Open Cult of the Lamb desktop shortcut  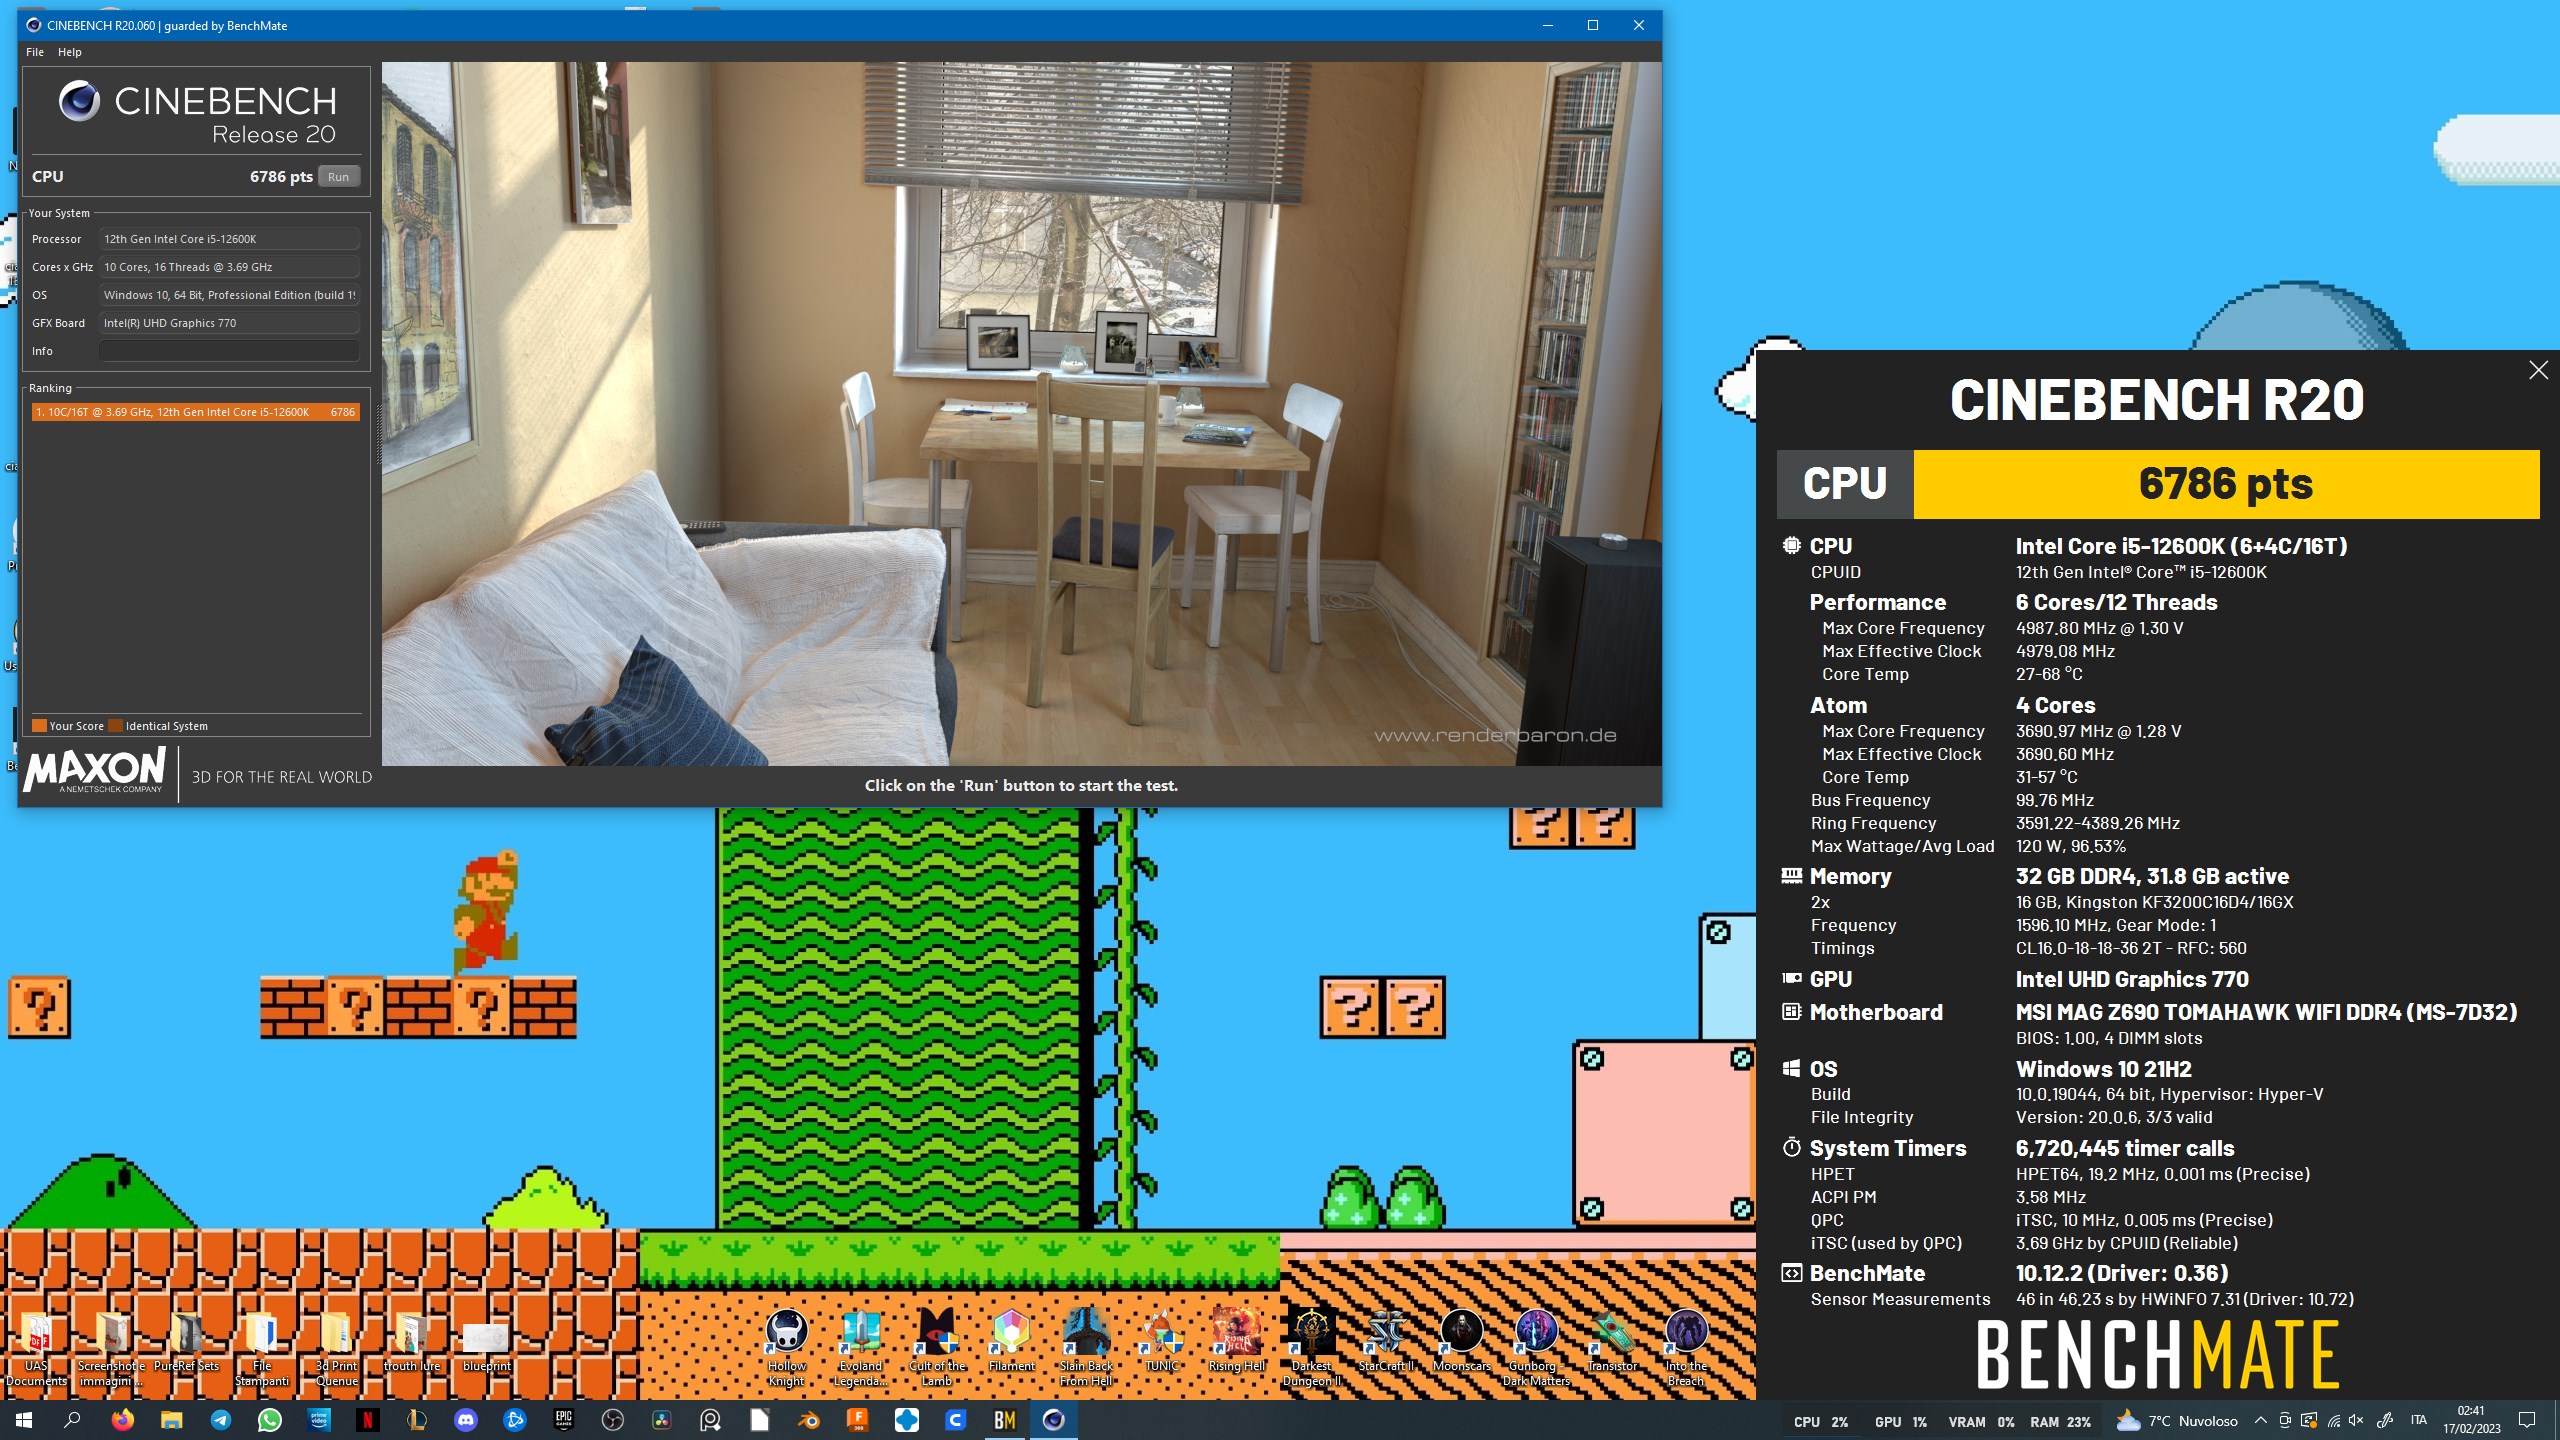pyautogui.click(x=937, y=1348)
